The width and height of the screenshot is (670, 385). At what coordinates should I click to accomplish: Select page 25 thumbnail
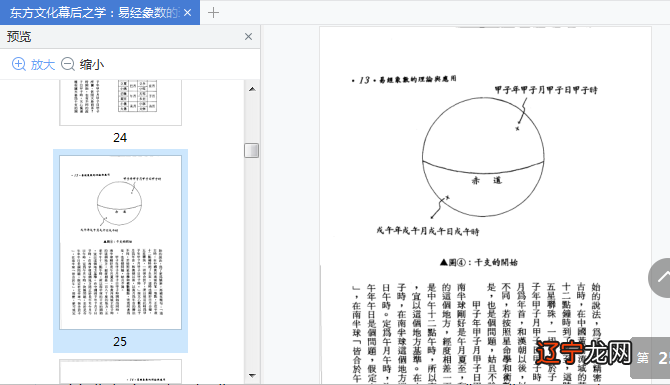(120, 242)
